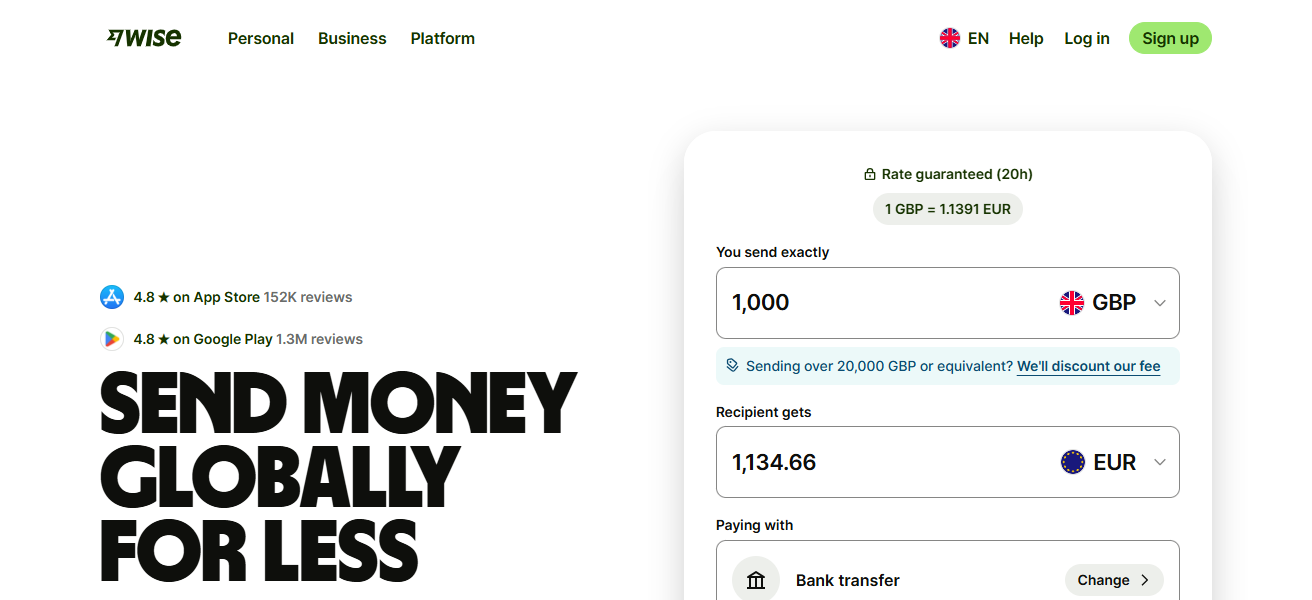Viewport: 1312px width, 600px height.
Task: Click the bank icon next to Bank transfer
Action: pyautogui.click(x=755, y=578)
